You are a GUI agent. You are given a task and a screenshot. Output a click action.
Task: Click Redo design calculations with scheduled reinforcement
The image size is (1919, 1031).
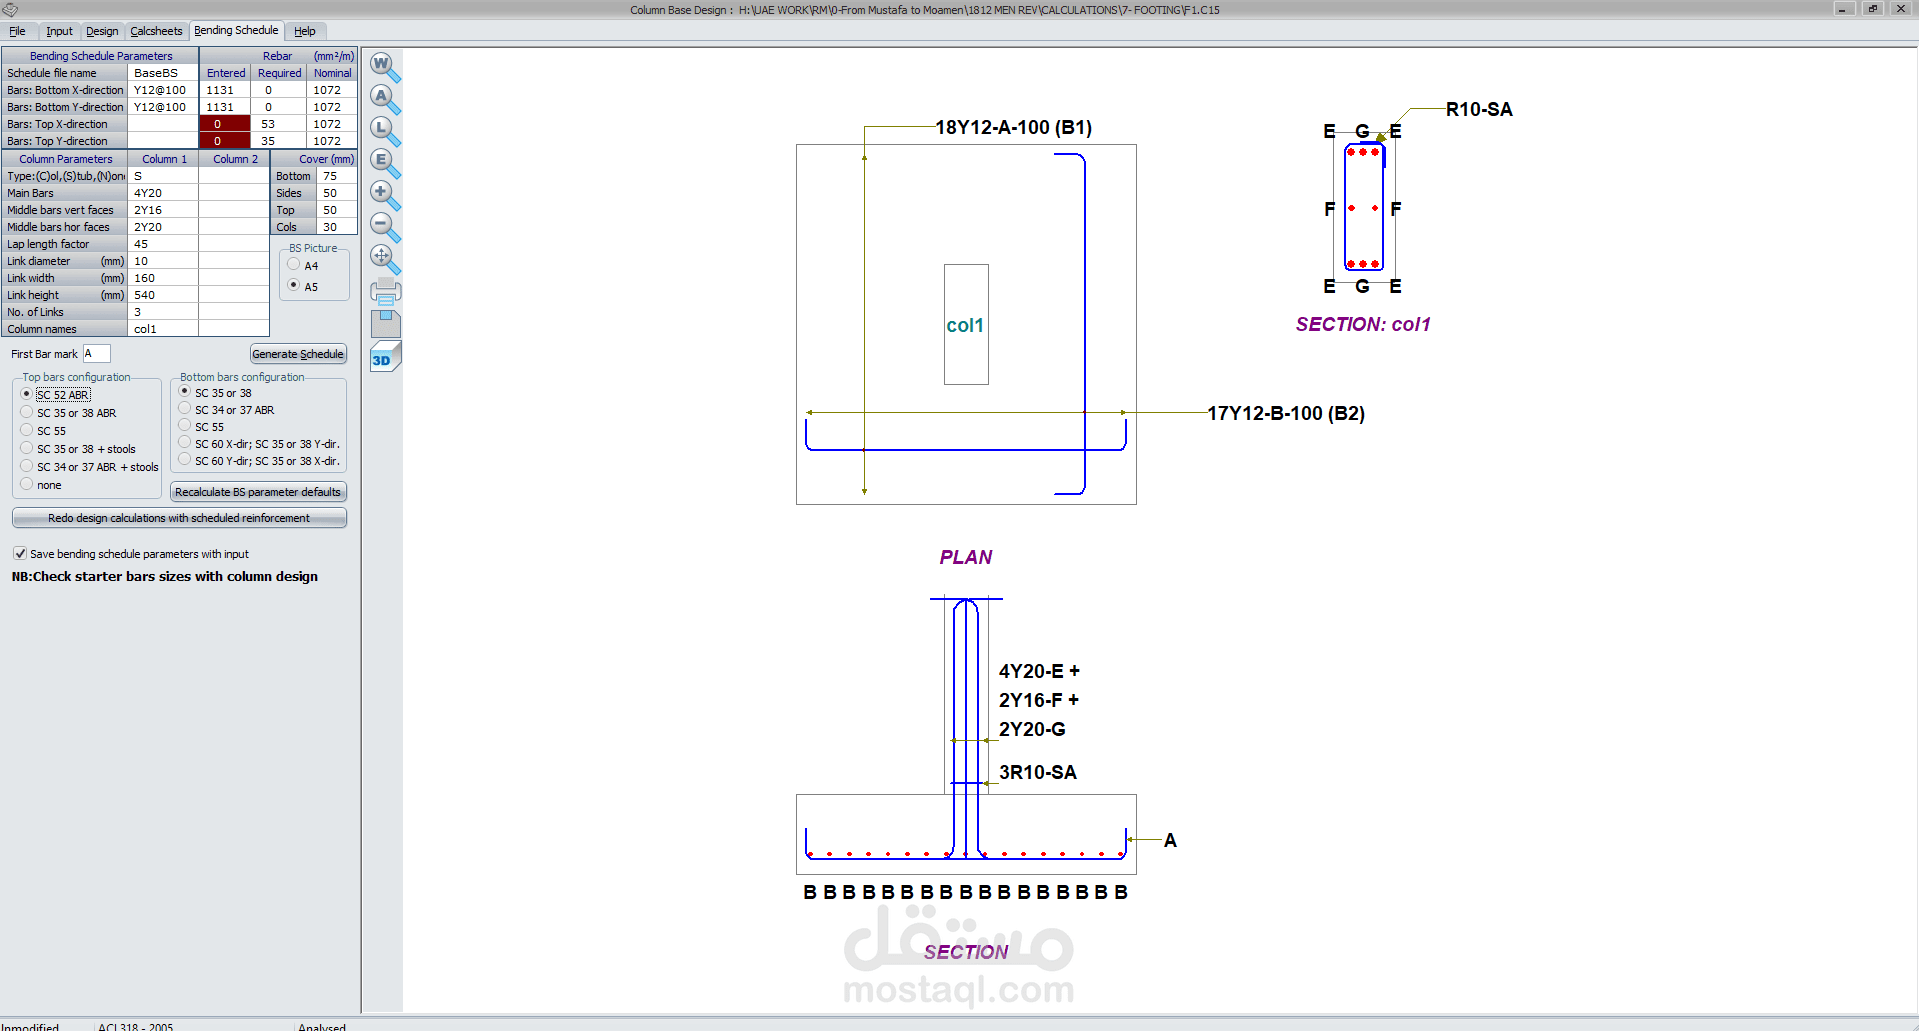pyautogui.click(x=179, y=518)
